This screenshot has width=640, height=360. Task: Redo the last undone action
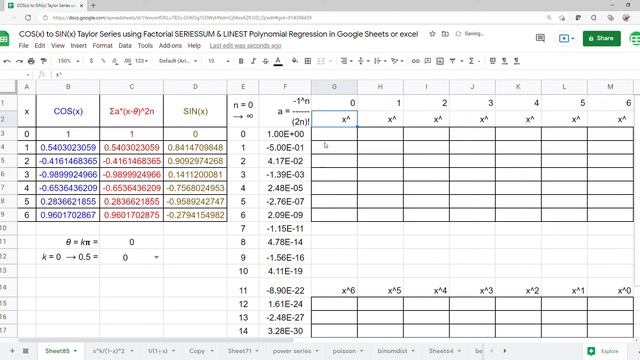click(19, 61)
